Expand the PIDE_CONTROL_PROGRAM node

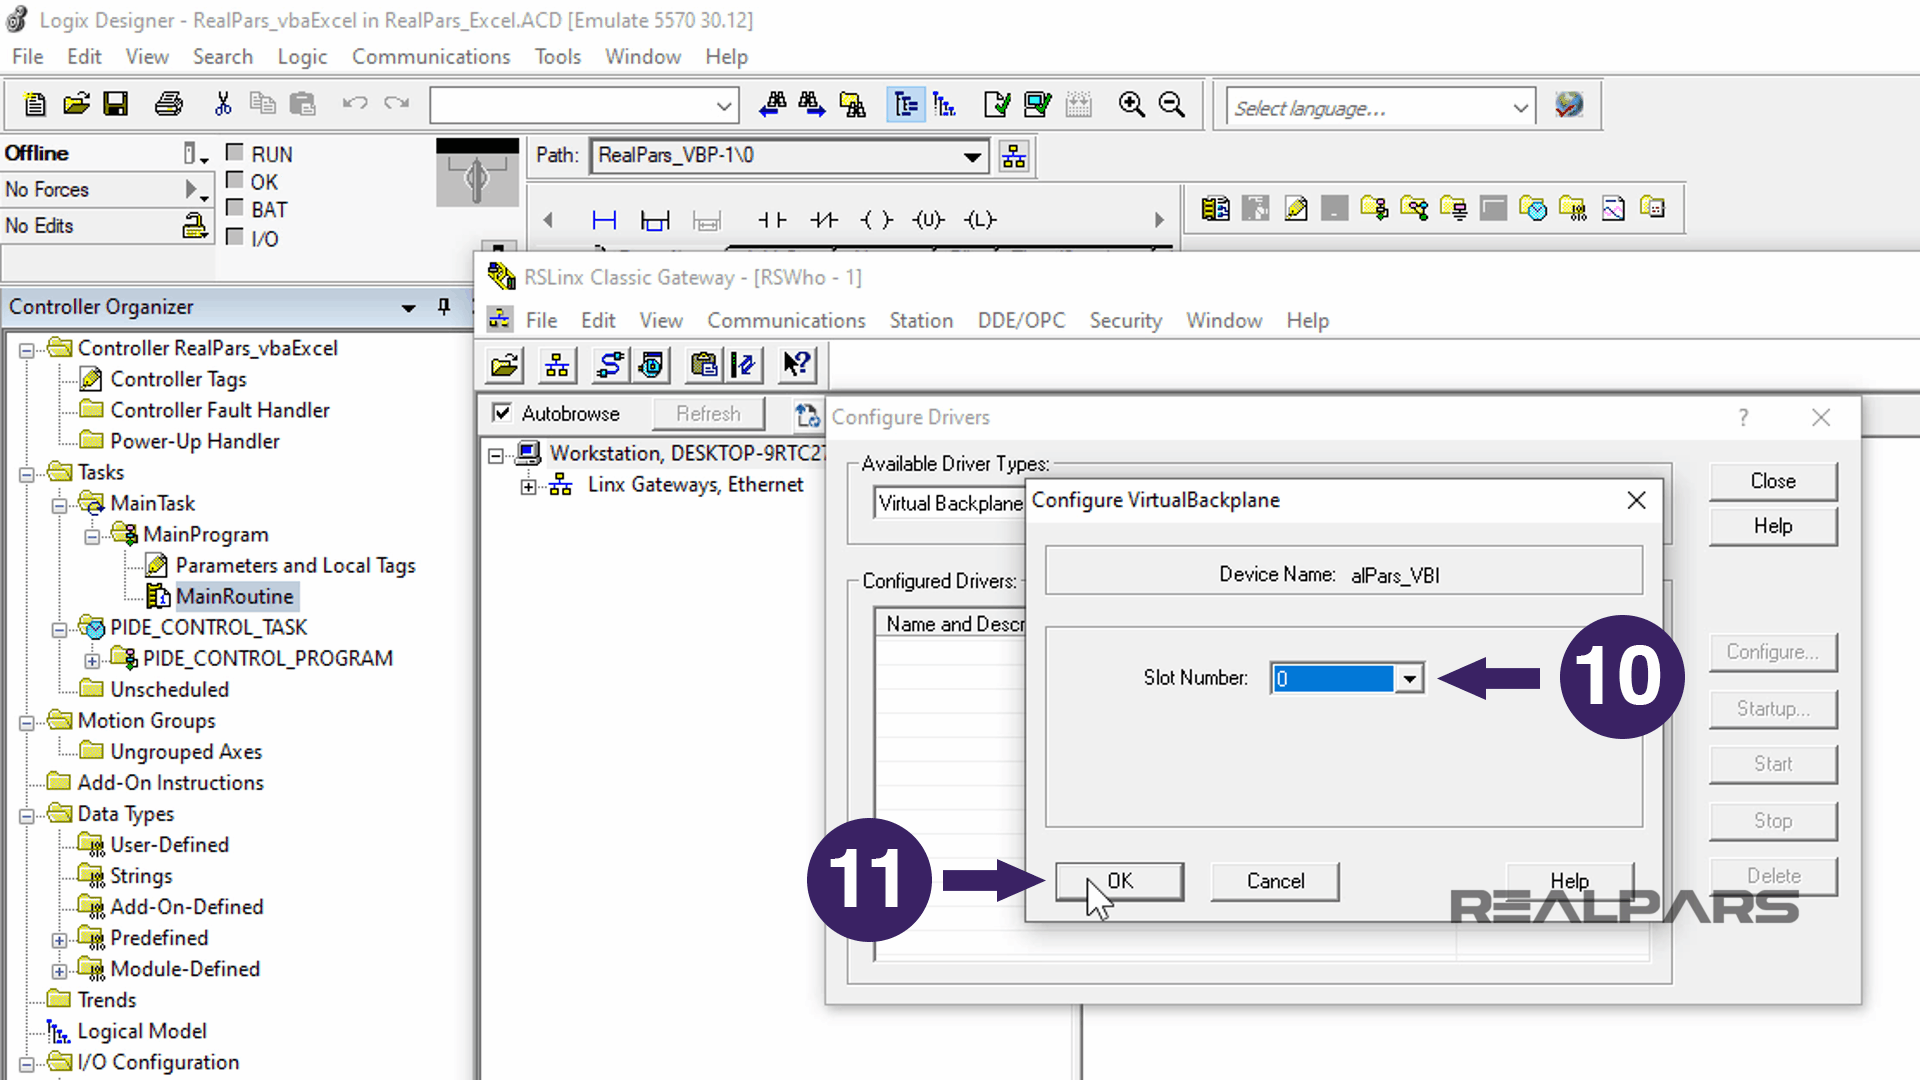(x=92, y=661)
